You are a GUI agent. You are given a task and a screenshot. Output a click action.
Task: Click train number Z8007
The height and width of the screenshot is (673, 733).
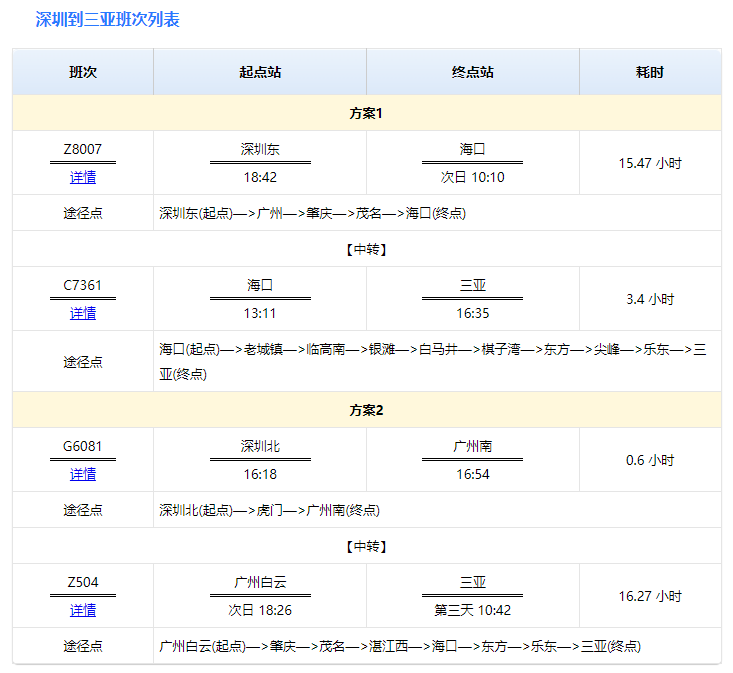tap(83, 149)
